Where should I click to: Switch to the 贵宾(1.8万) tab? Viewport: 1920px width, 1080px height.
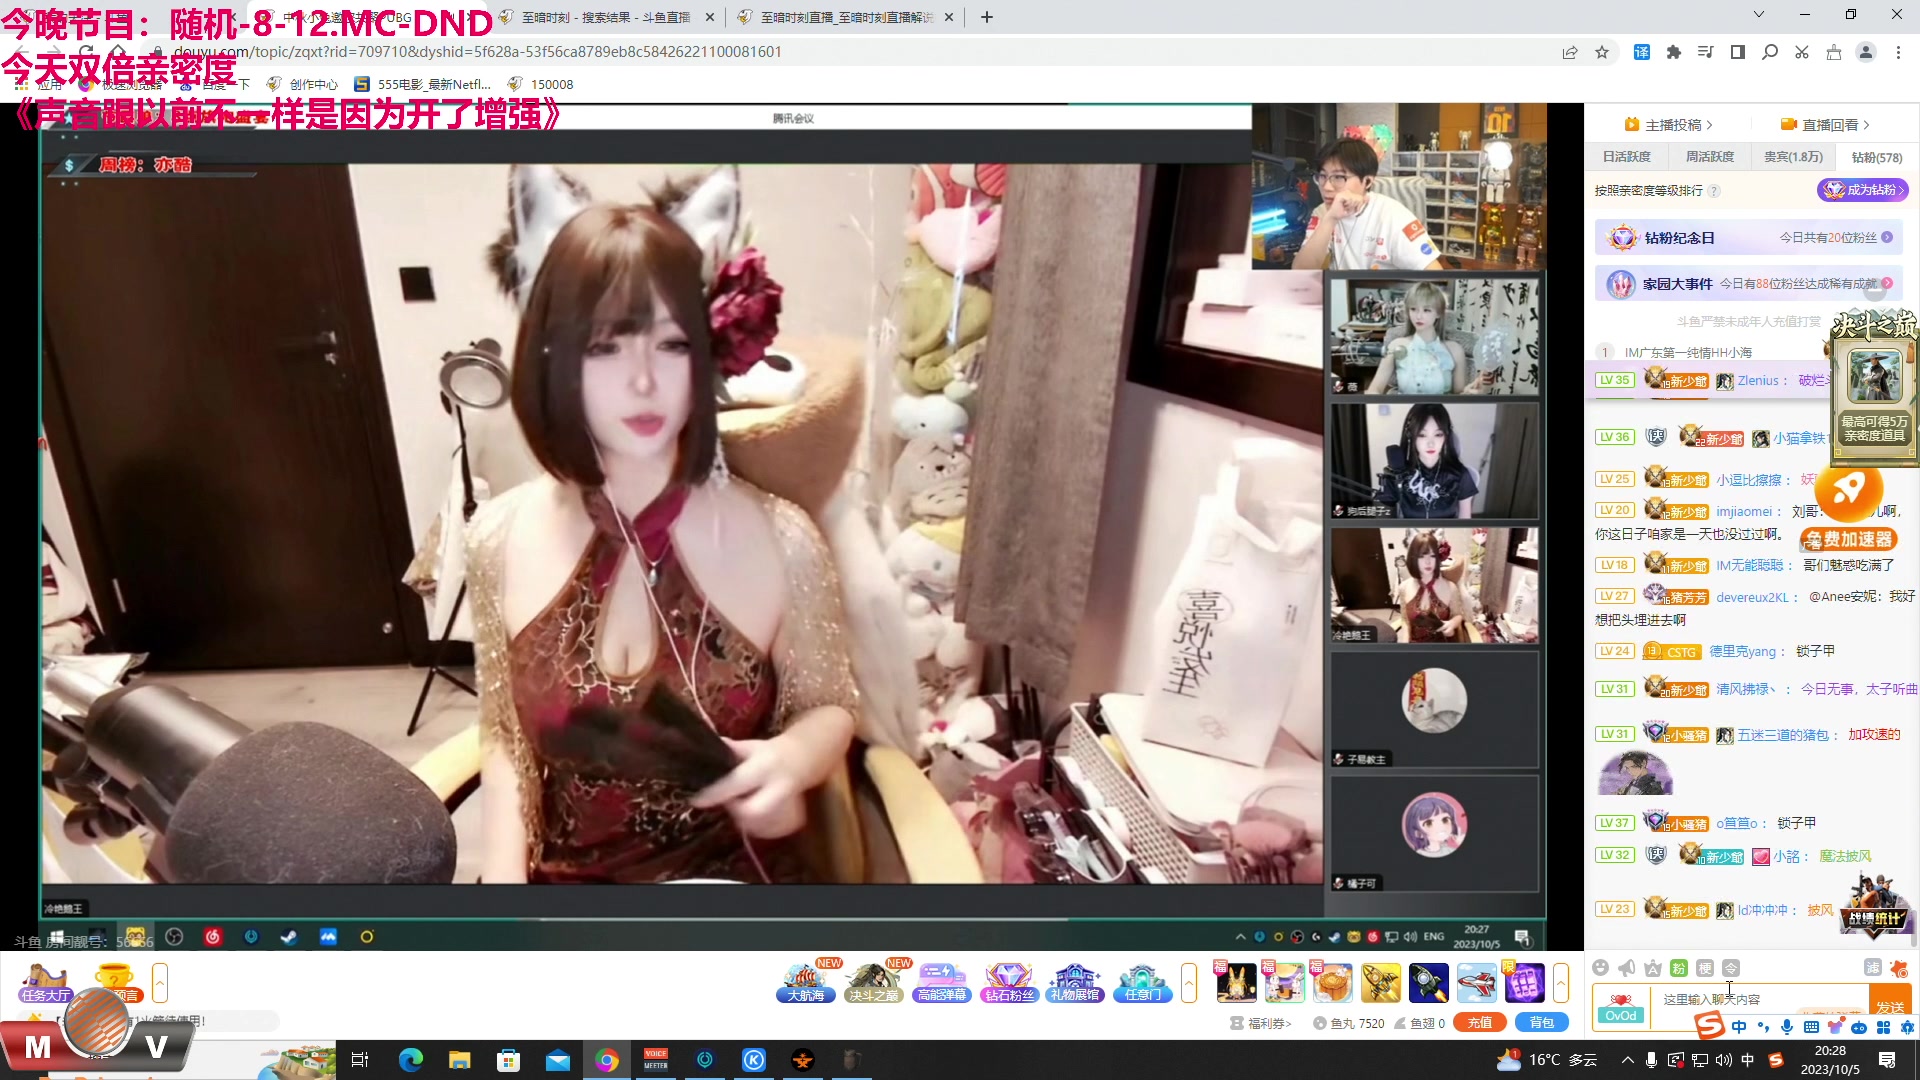(1793, 157)
